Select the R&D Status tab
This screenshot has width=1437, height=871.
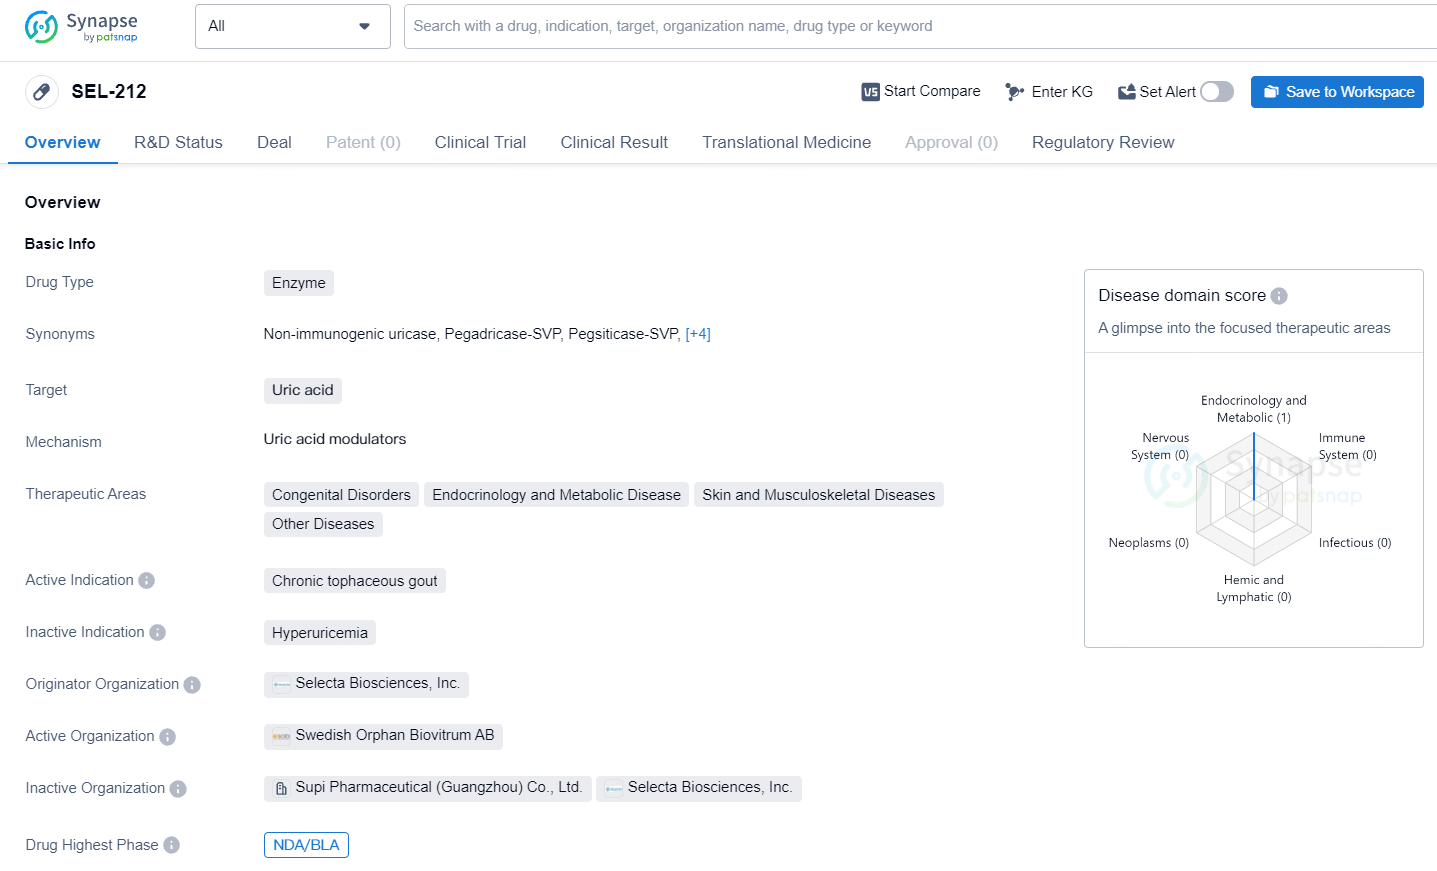tap(178, 142)
